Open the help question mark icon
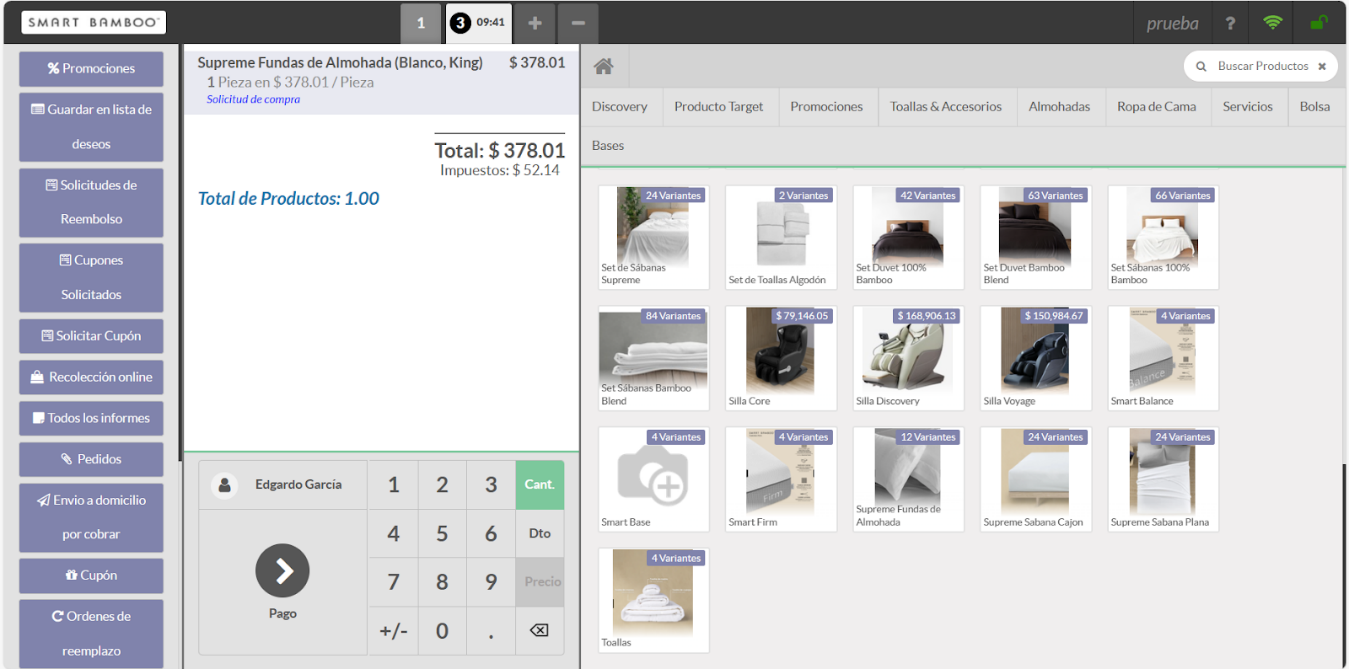This screenshot has height=669, width=1349. 1230,23
